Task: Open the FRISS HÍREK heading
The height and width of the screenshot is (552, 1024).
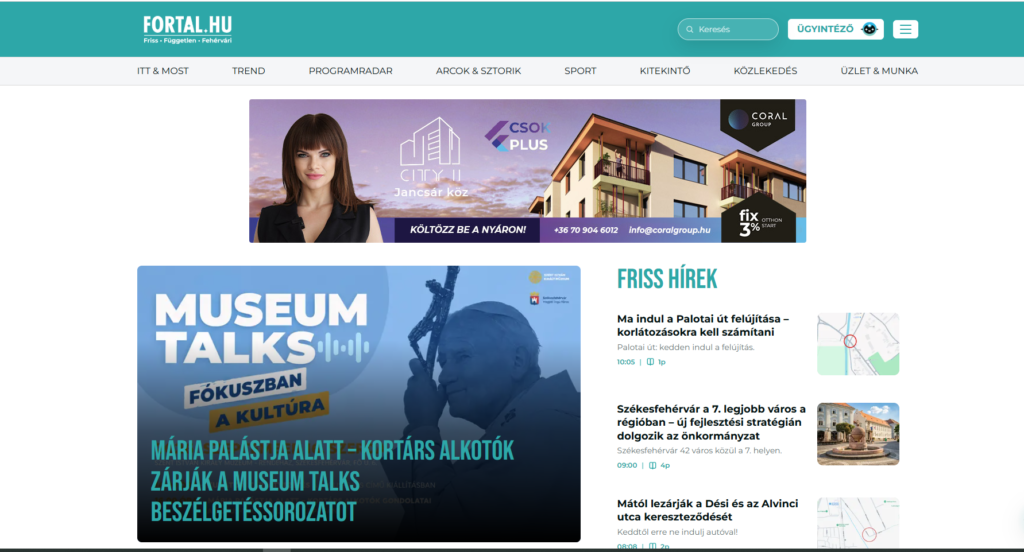Action: [667, 279]
